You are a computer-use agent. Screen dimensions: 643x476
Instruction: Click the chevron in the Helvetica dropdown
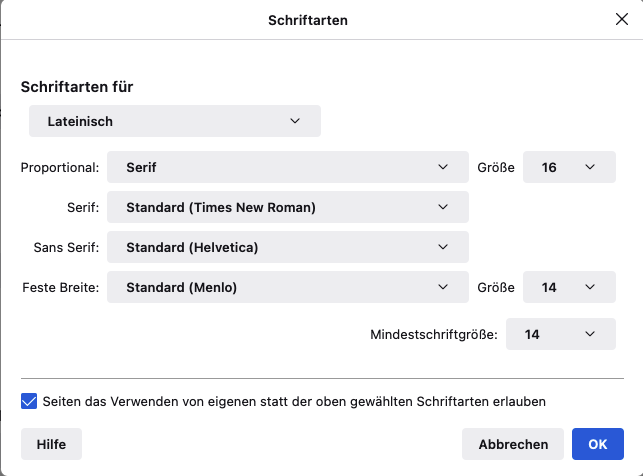point(444,247)
